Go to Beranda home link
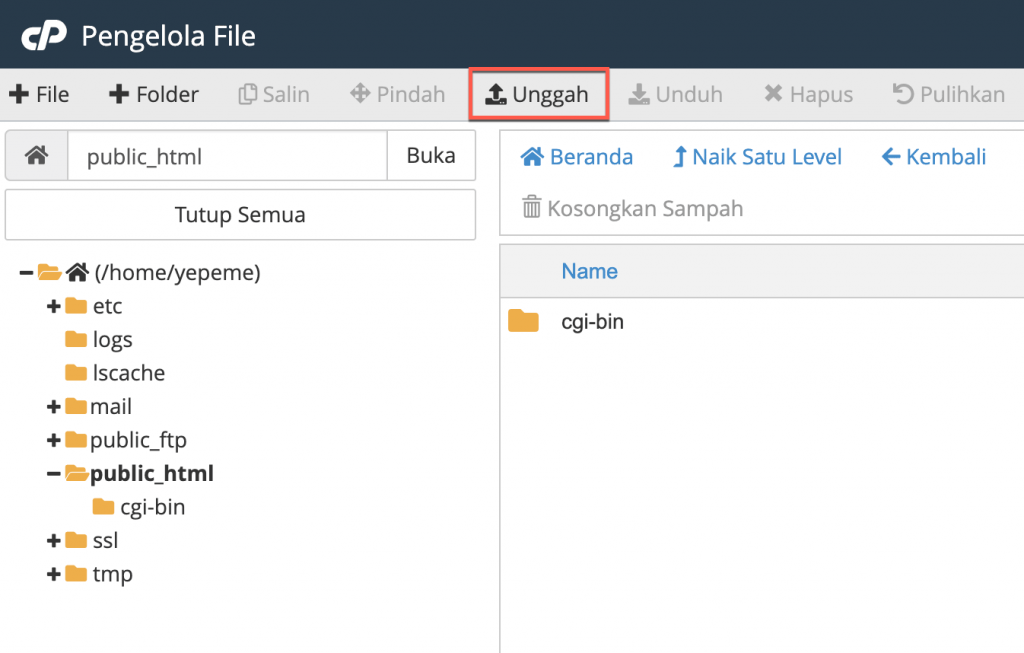Image resolution: width=1024 pixels, height=653 pixels. [578, 157]
